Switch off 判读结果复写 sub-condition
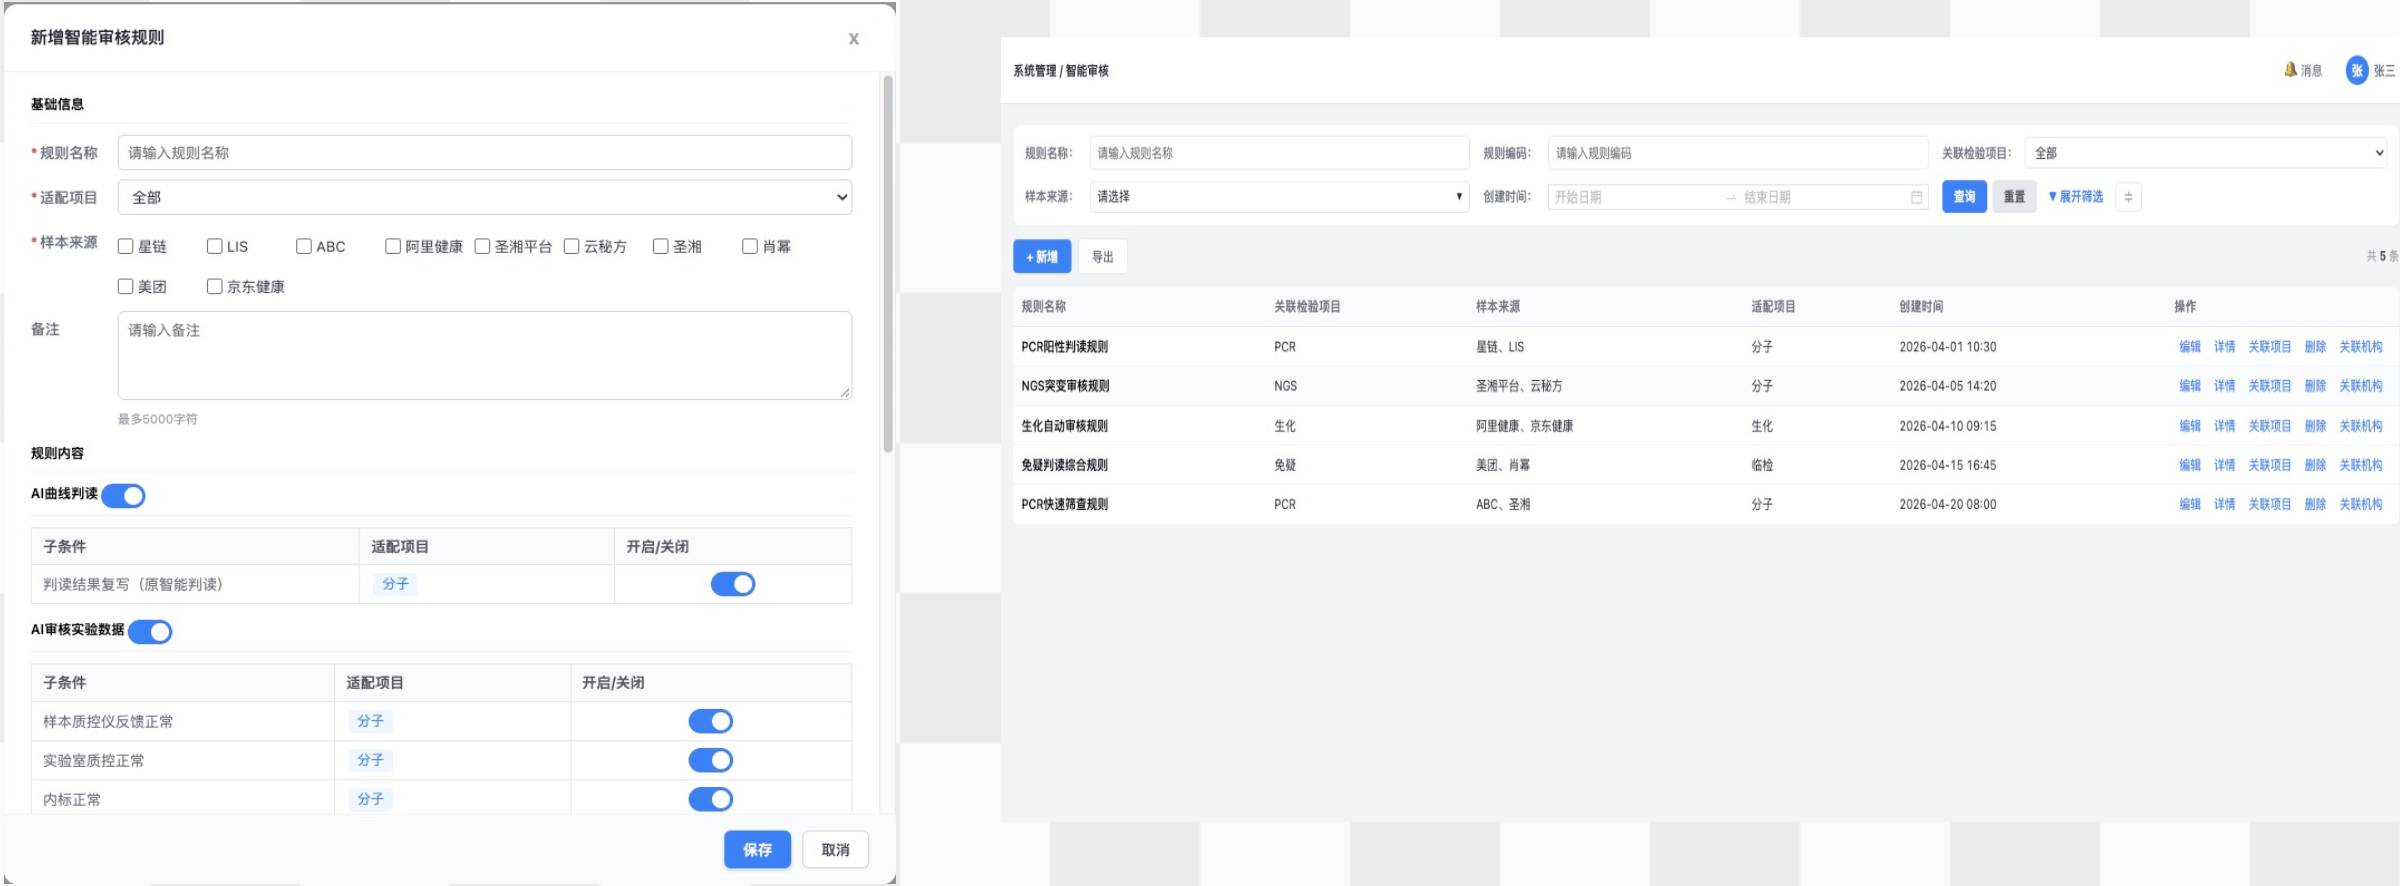 point(733,584)
